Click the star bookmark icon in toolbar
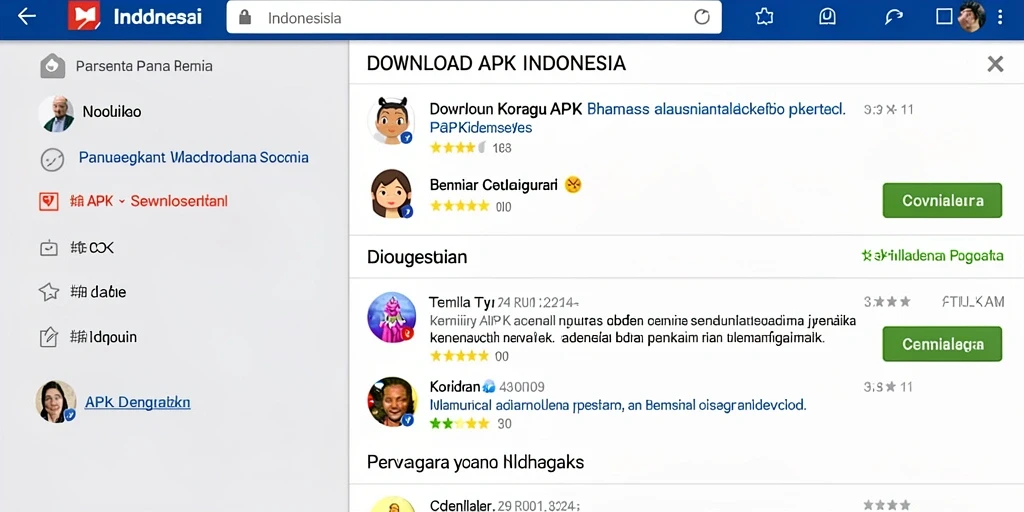This screenshot has height=512, width=1024. pos(763,17)
